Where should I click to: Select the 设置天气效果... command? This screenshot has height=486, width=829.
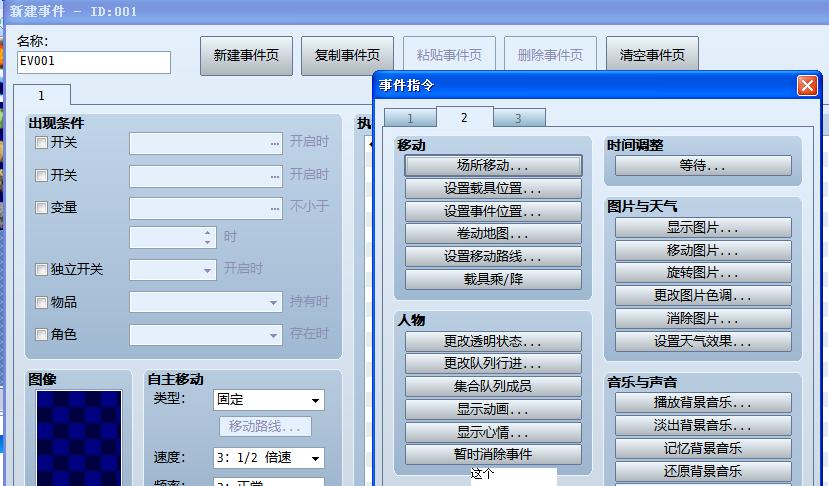point(703,342)
